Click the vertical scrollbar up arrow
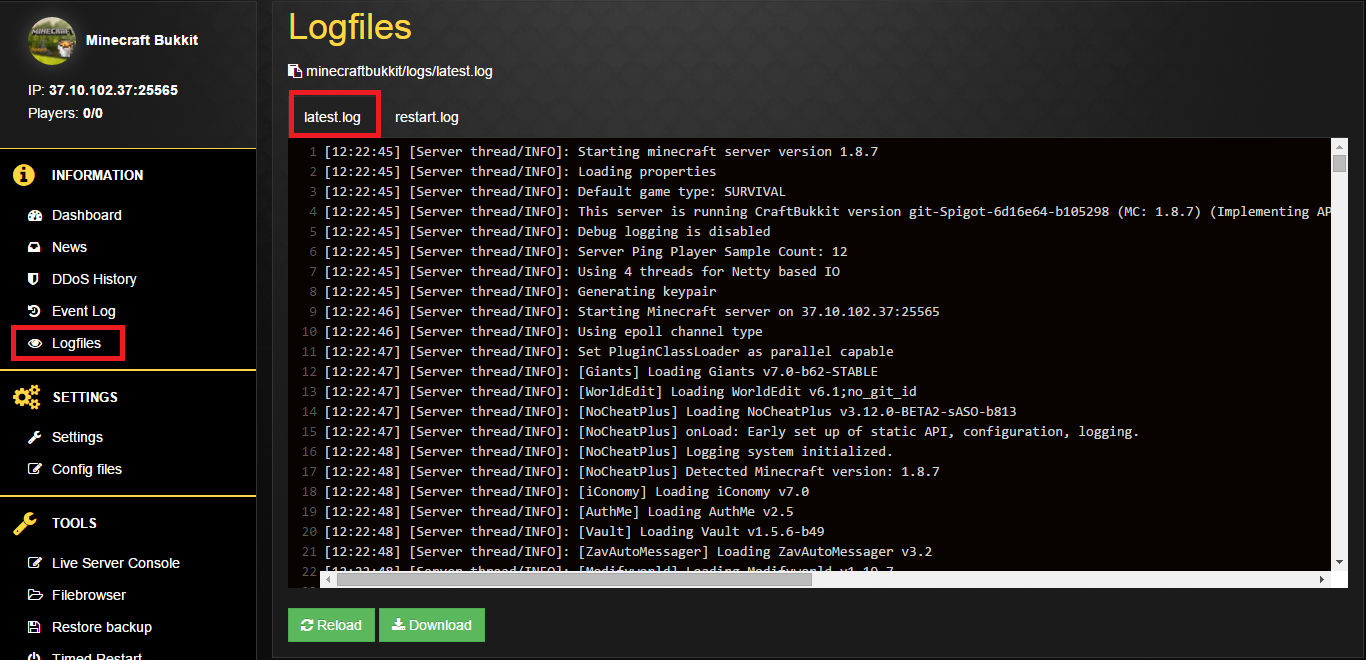 pos(1339,146)
